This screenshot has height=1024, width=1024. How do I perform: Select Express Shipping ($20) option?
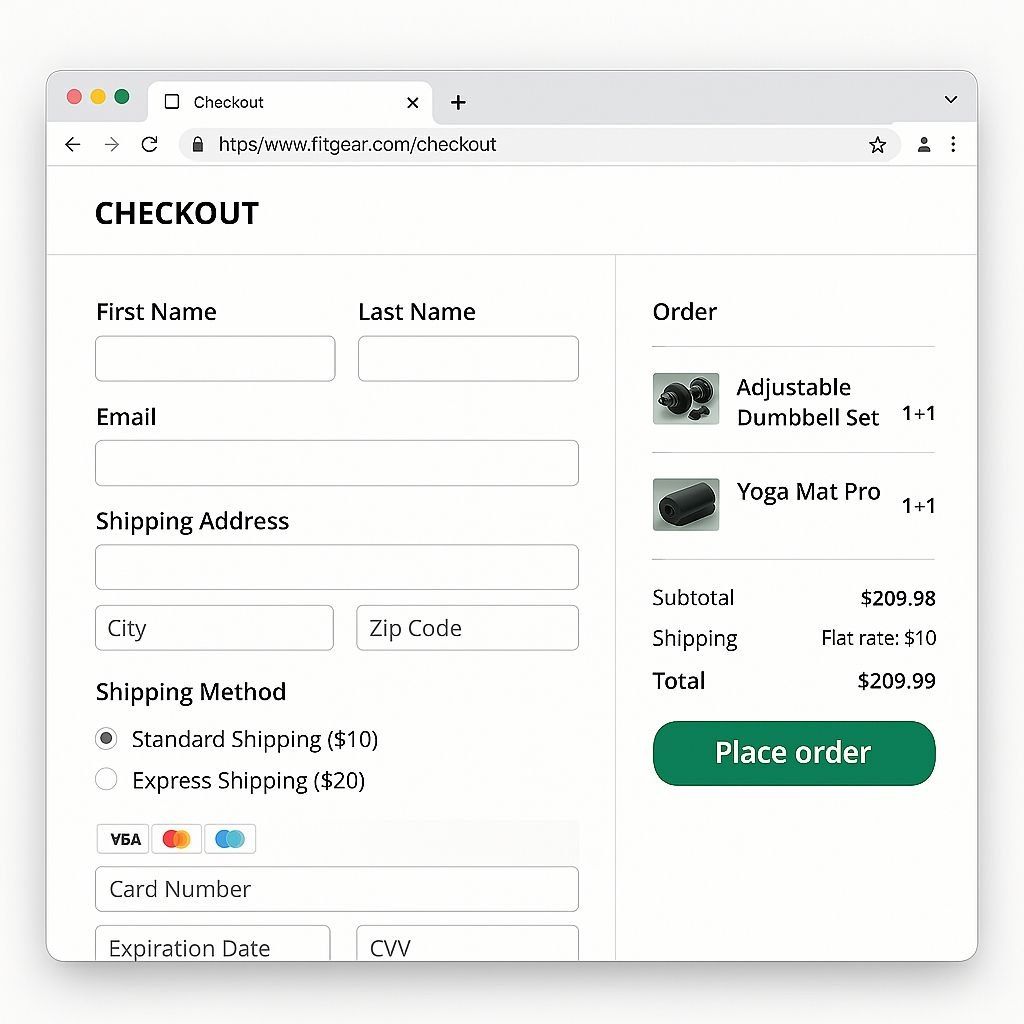tap(106, 780)
